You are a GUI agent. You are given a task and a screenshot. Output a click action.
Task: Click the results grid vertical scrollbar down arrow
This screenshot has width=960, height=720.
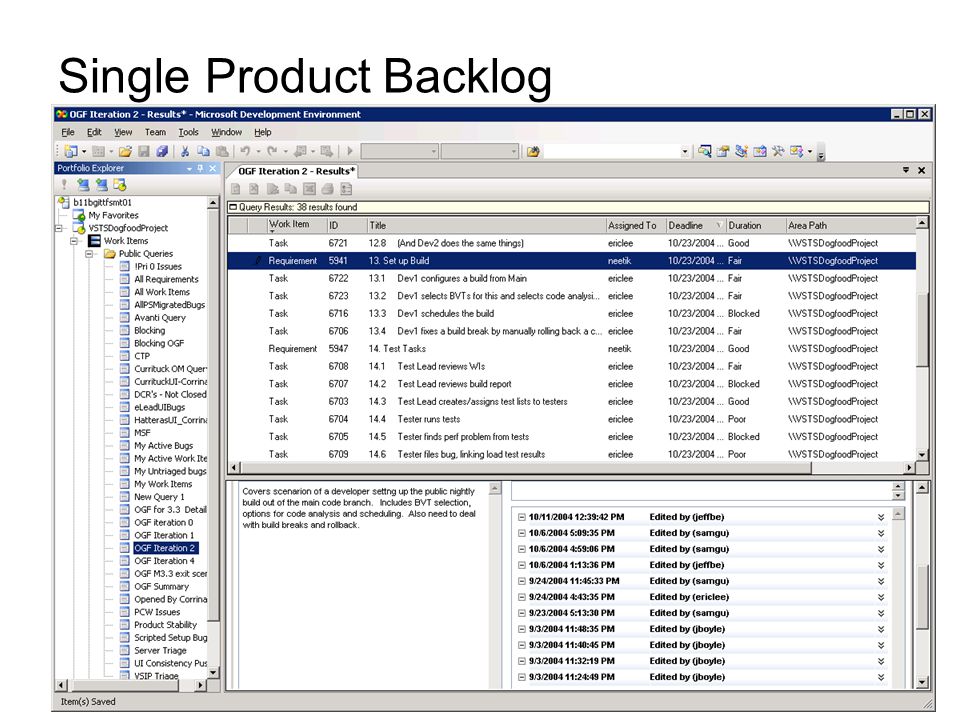click(x=922, y=455)
